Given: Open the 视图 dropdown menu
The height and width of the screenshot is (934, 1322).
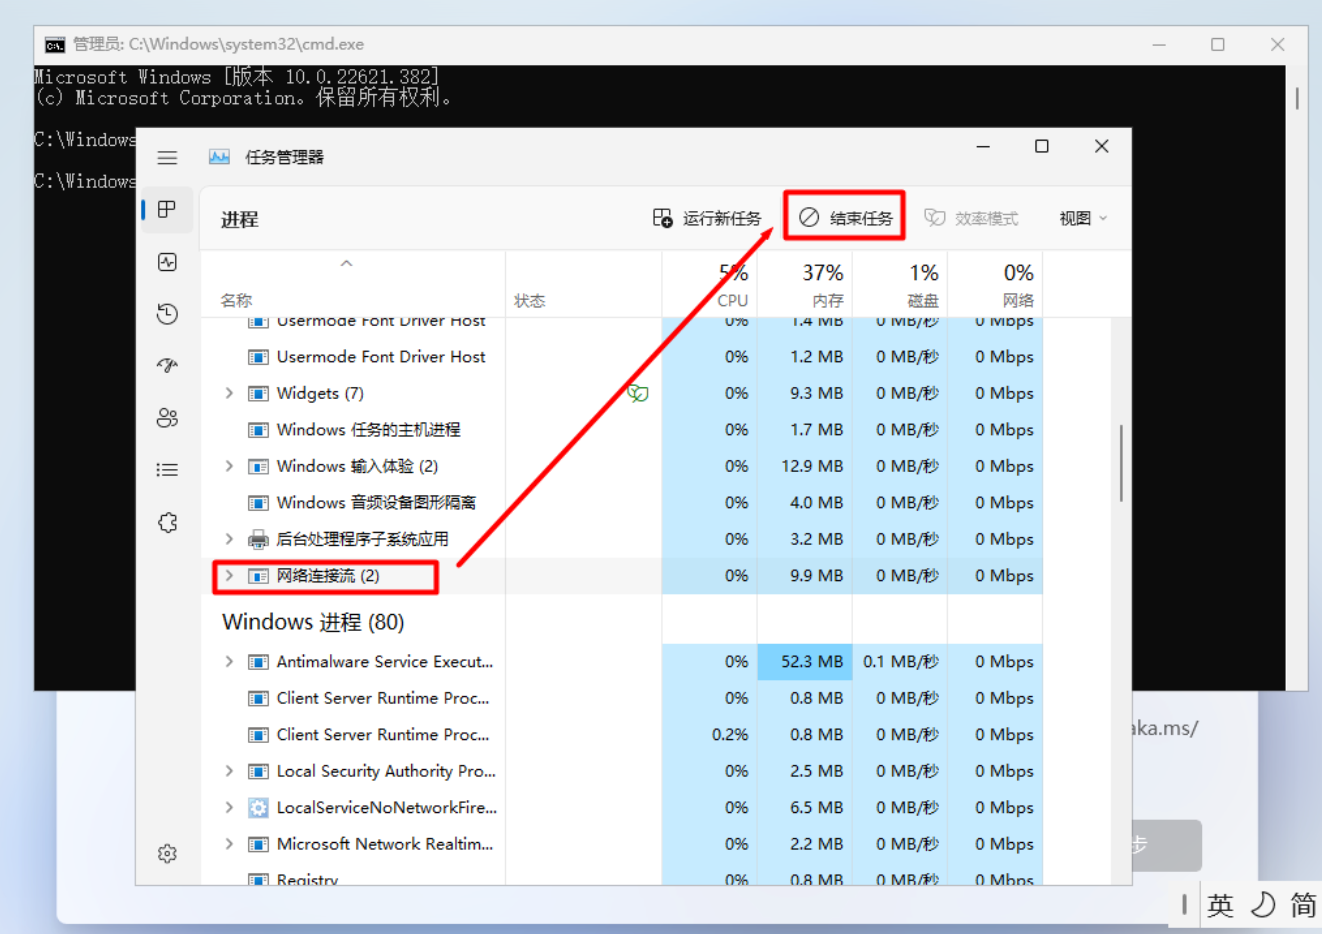Looking at the screenshot, I should tap(1083, 218).
